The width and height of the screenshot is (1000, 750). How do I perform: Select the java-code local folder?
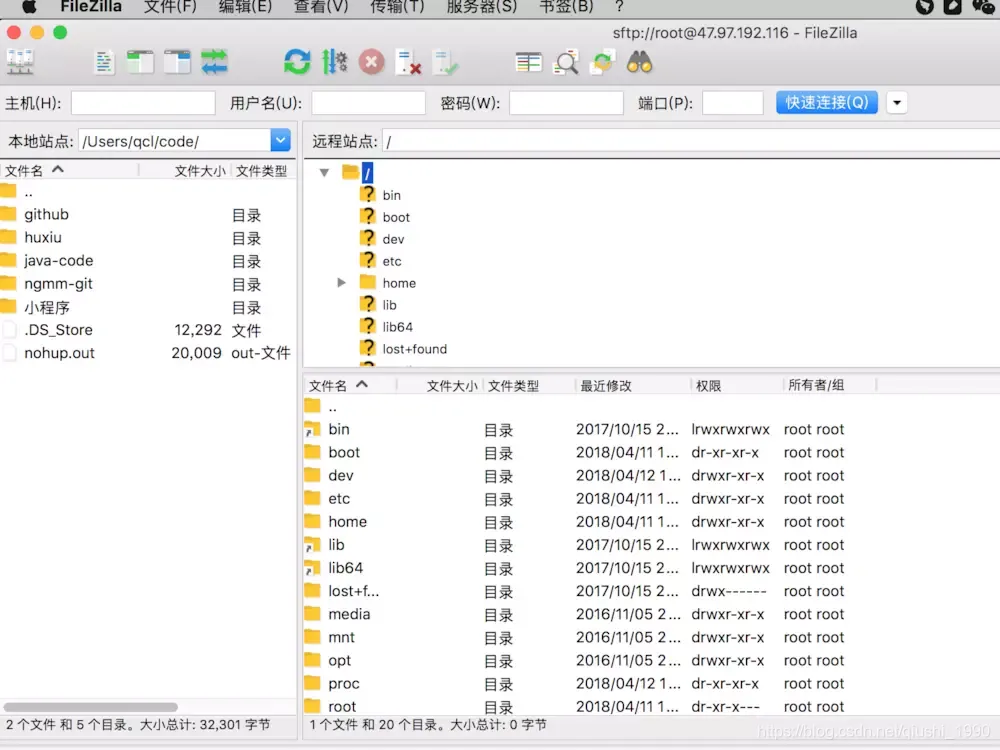point(148,260)
